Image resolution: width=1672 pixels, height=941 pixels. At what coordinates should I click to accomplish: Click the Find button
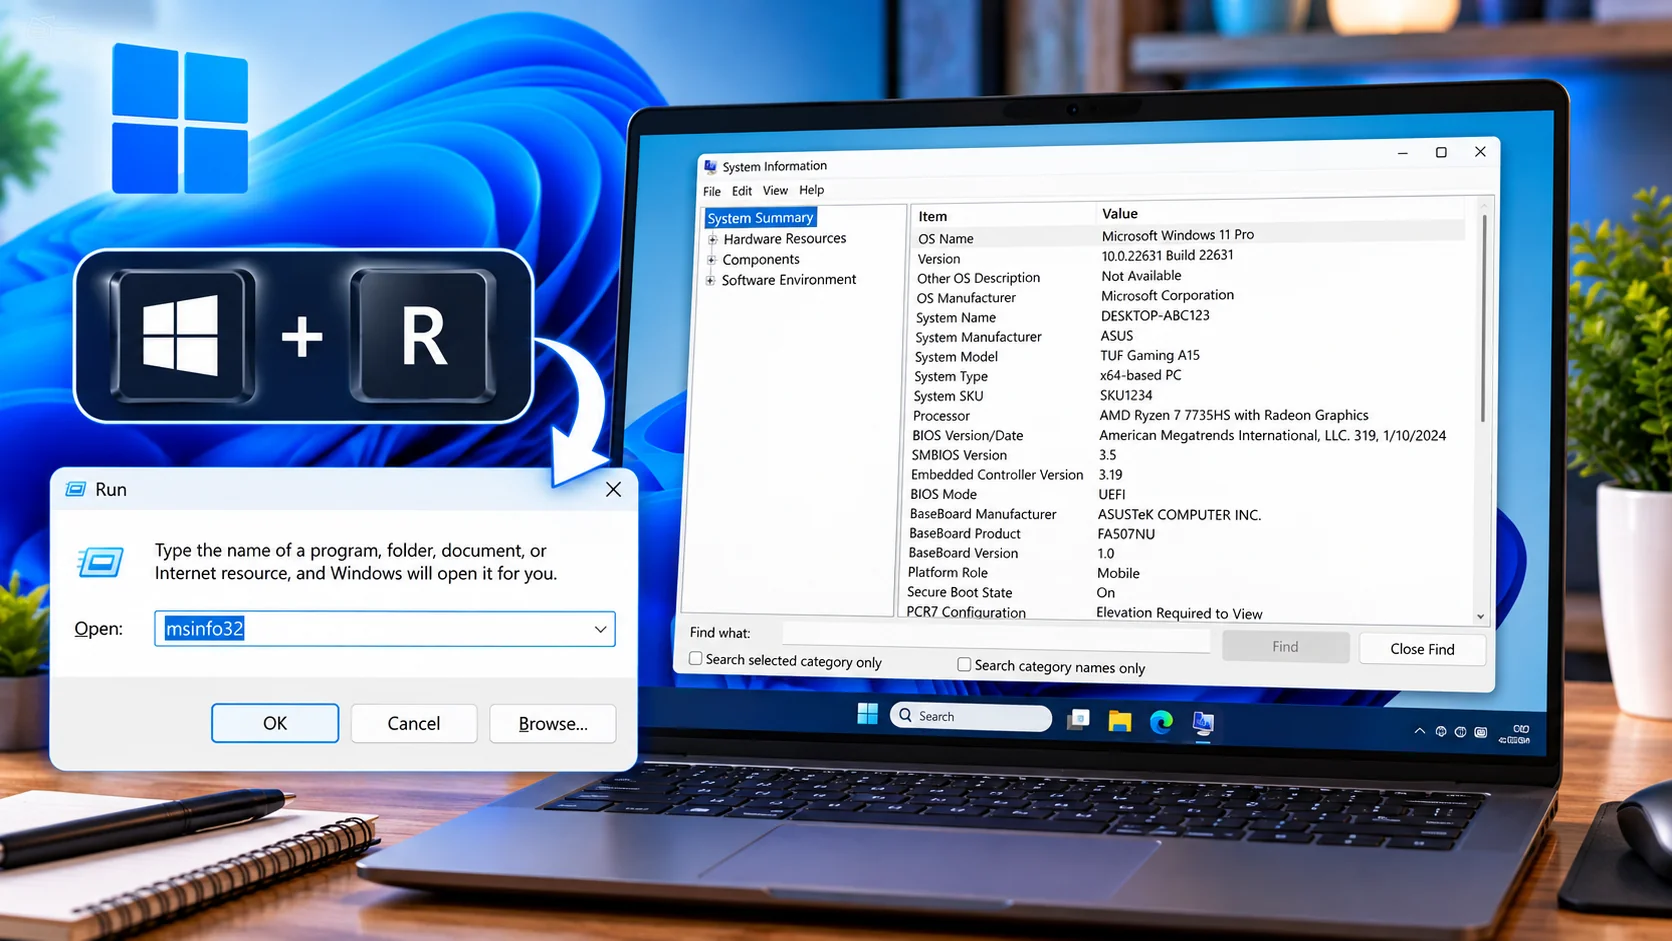tap(1285, 647)
